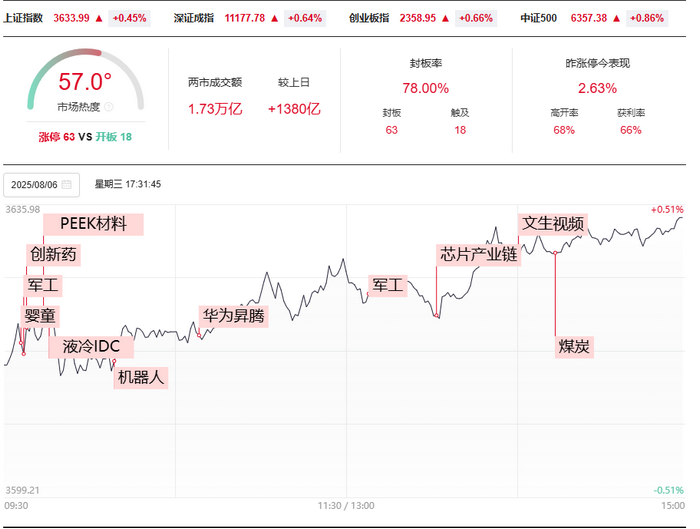
Task: Click the 开板 18 count text
Action: (113, 136)
